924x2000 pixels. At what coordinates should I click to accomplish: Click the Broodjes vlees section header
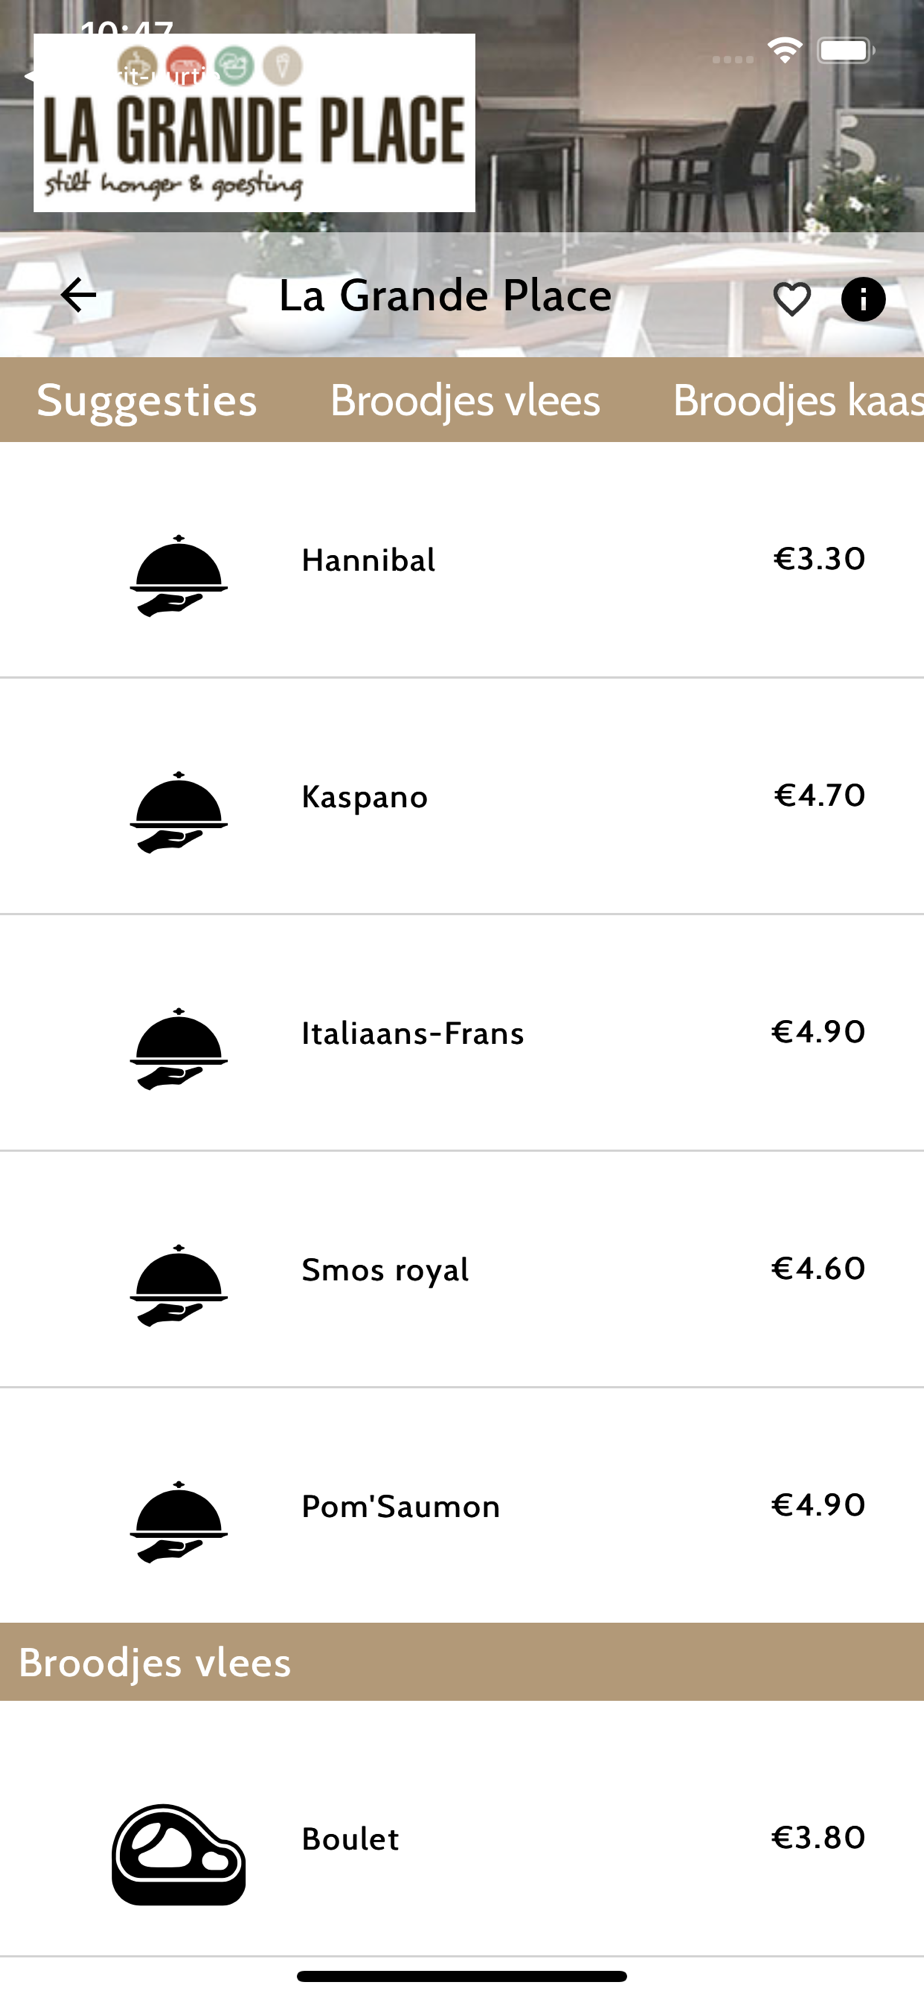click(x=462, y=1662)
